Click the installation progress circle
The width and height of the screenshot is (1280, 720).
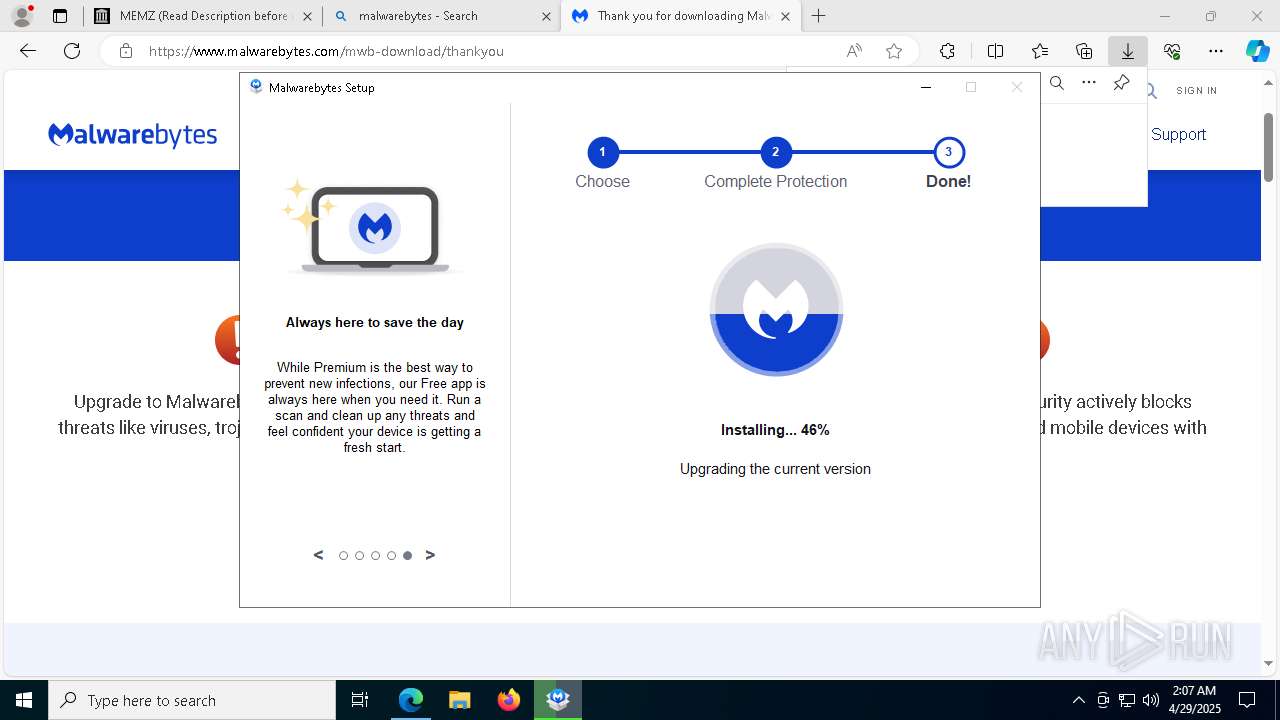[776, 309]
